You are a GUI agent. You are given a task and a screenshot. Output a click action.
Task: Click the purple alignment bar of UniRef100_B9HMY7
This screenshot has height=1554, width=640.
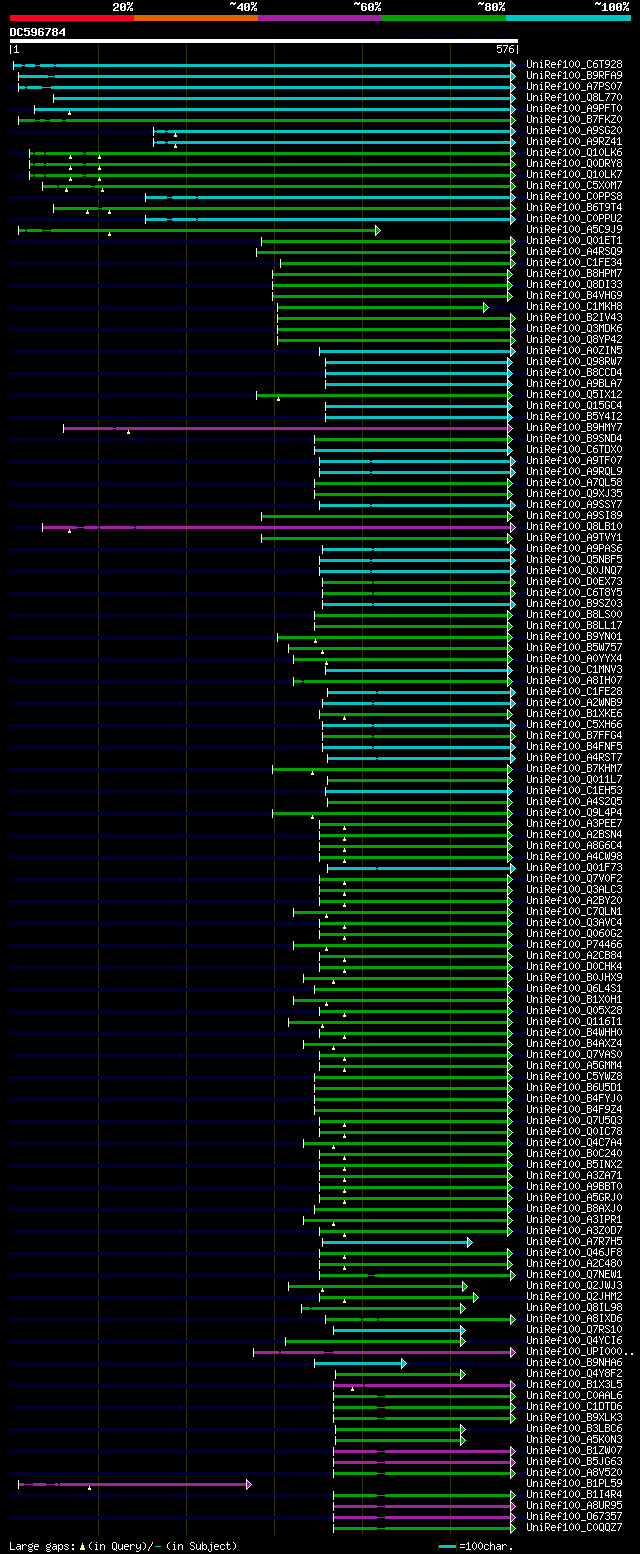[x=289, y=428]
